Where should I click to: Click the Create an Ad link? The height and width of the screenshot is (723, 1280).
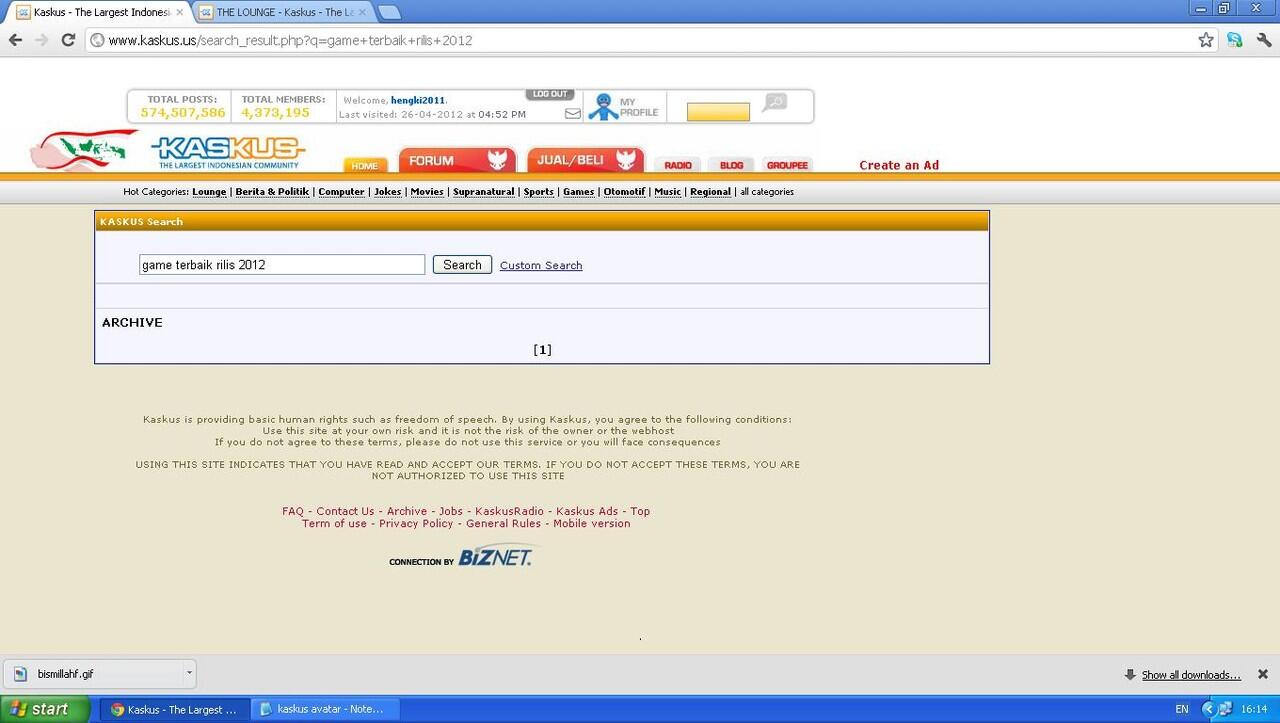899,165
